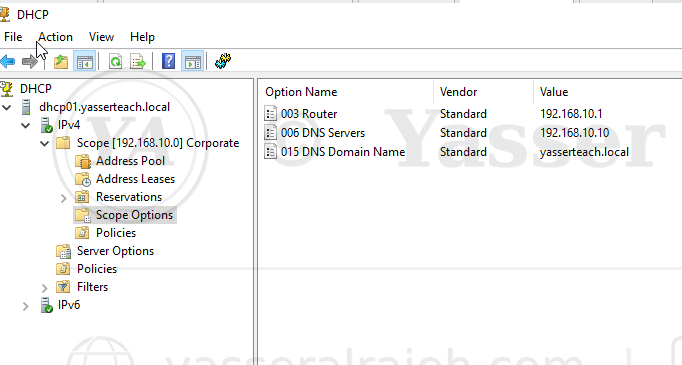Open Help via the question mark icon
The height and width of the screenshot is (365, 682).
[x=168, y=61]
